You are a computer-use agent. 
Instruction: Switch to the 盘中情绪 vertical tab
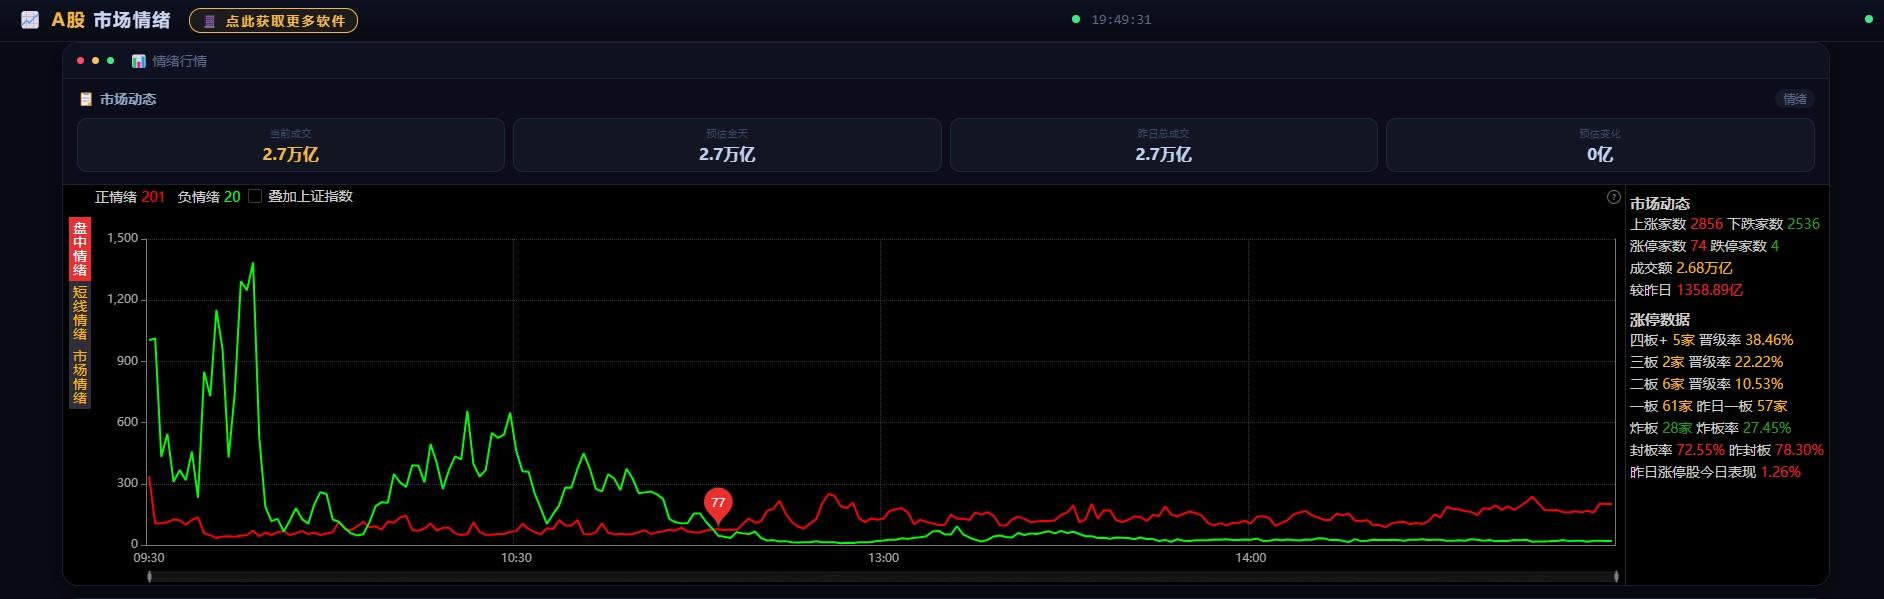80,249
